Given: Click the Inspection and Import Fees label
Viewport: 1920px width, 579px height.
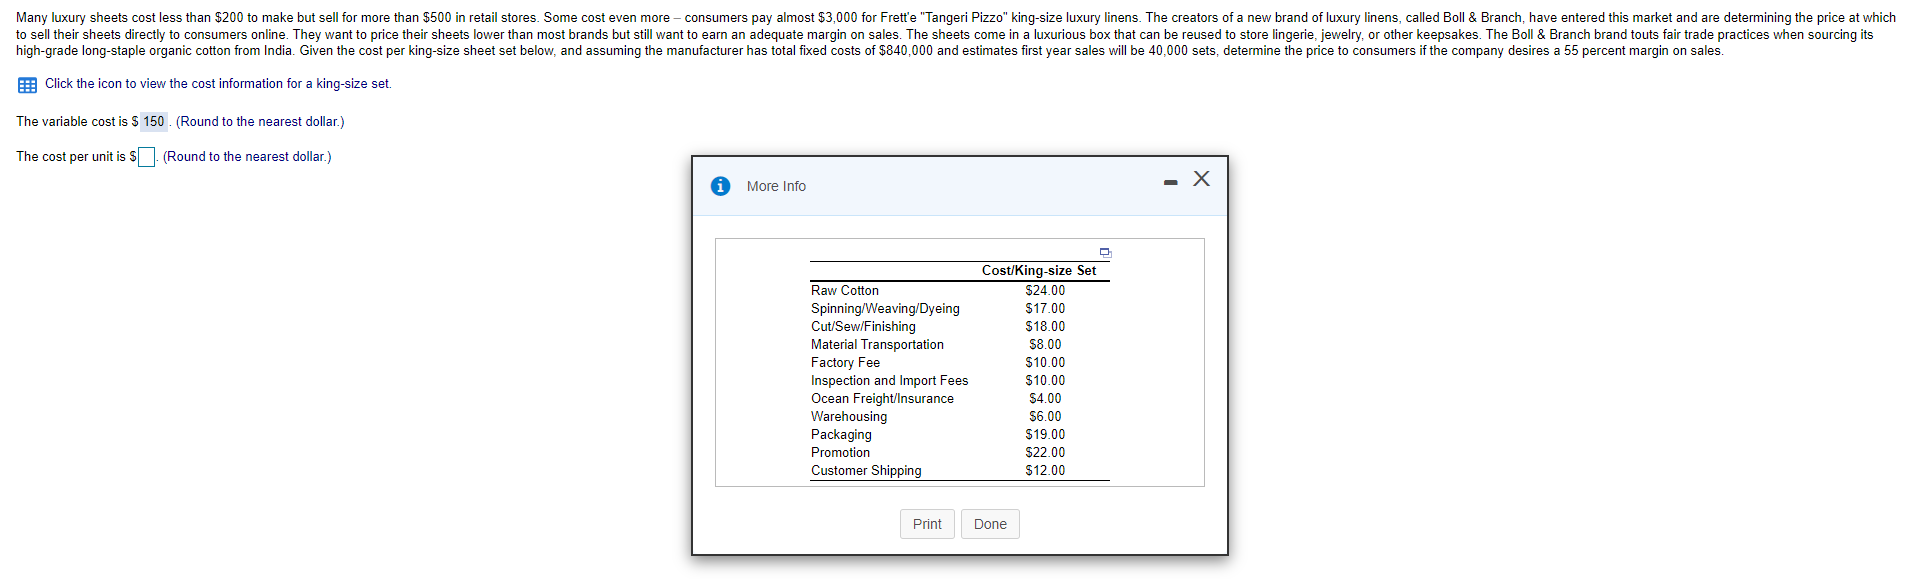Looking at the screenshot, I should coord(889,381).
